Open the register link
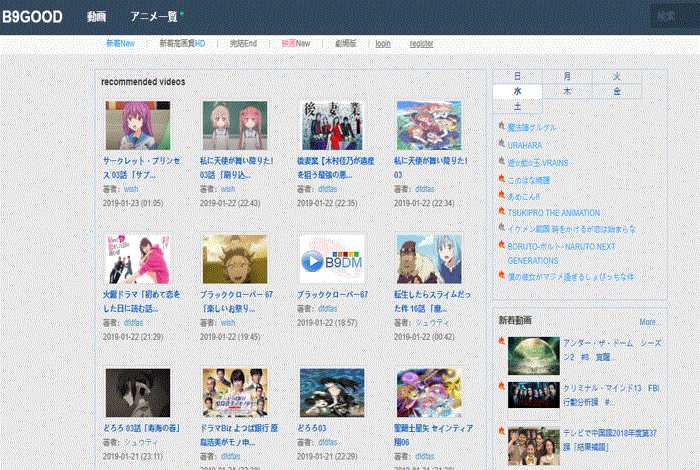The width and height of the screenshot is (700, 470). point(421,44)
